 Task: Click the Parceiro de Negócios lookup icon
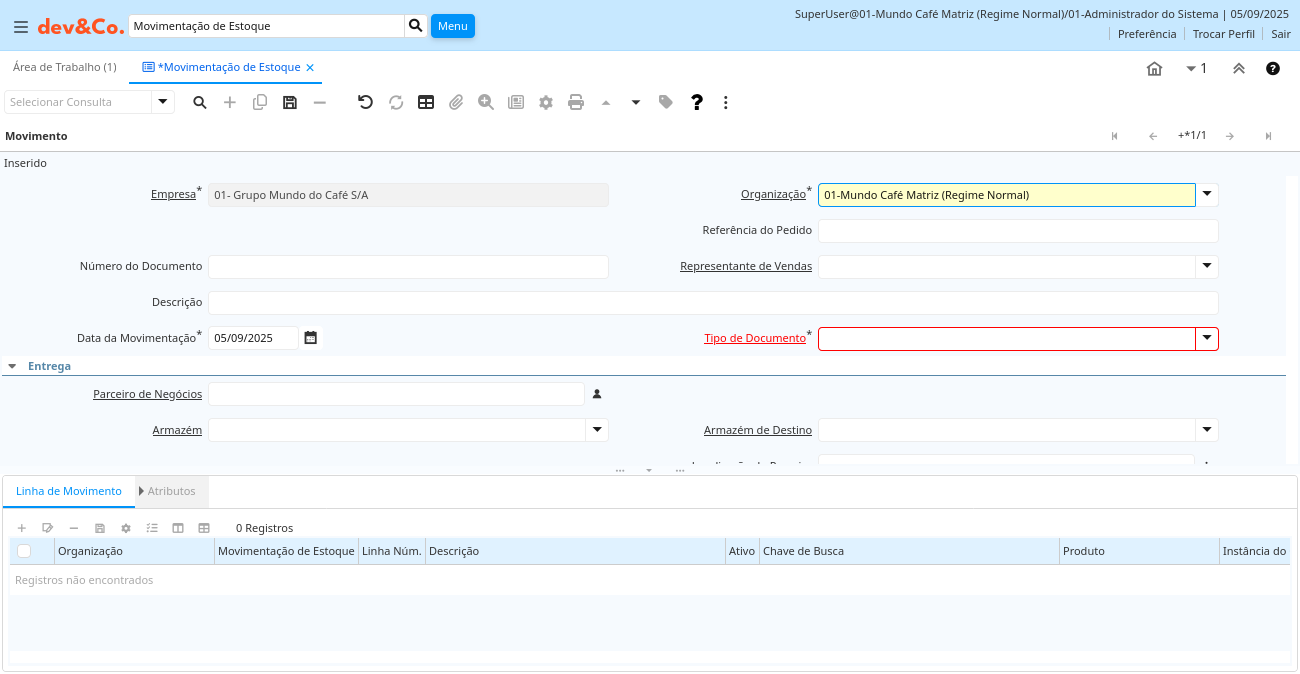[597, 394]
